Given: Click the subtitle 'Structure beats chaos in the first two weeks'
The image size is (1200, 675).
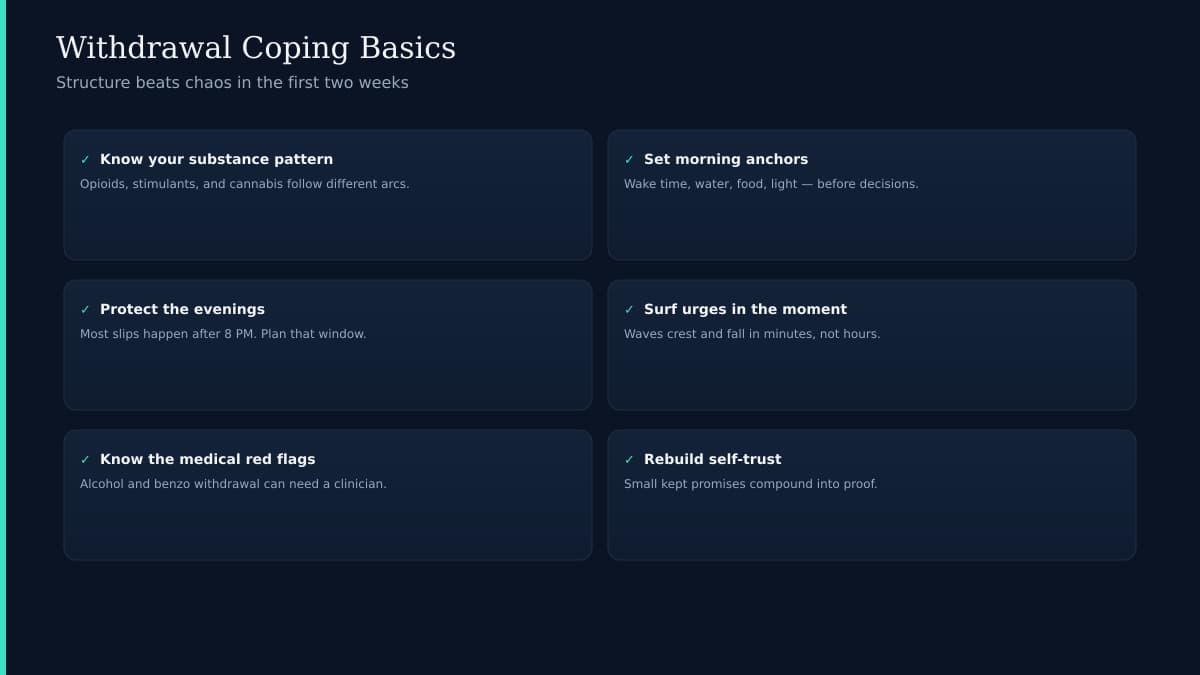Looking at the screenshot, I should (232, 82).
